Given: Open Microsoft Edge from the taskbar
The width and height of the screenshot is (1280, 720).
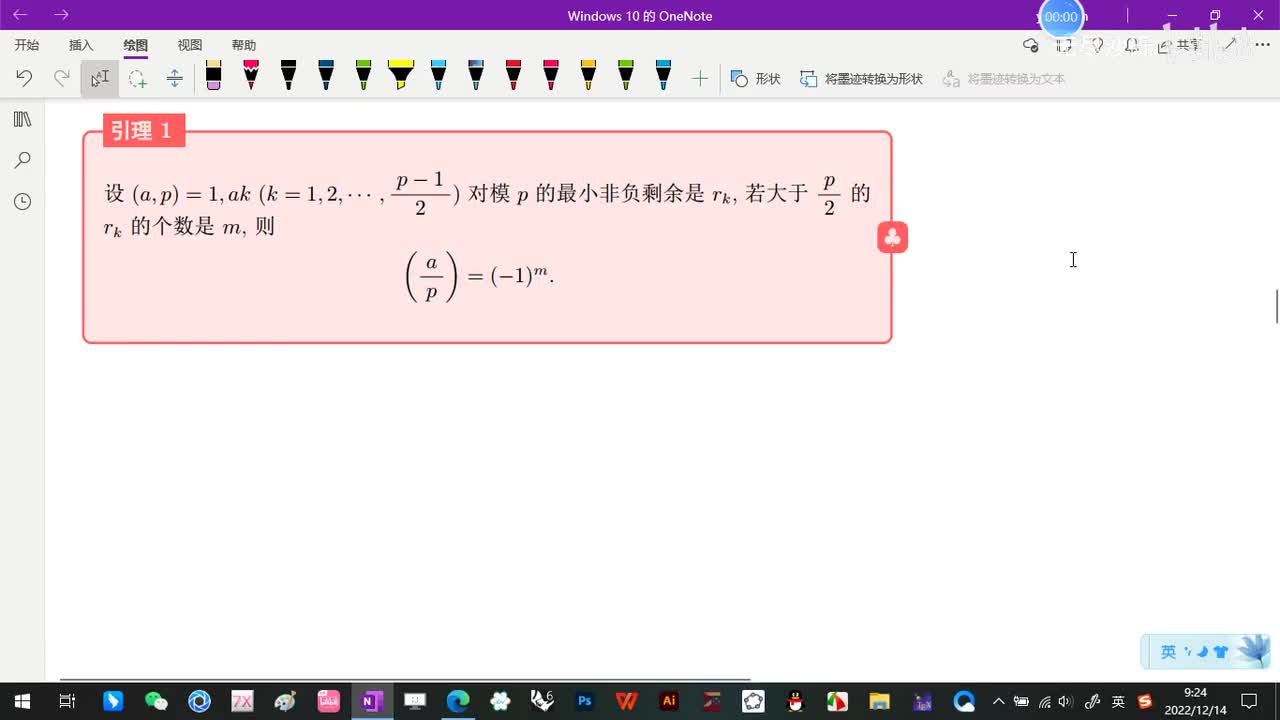Looking at the screenshot, I should pos(458,701).
